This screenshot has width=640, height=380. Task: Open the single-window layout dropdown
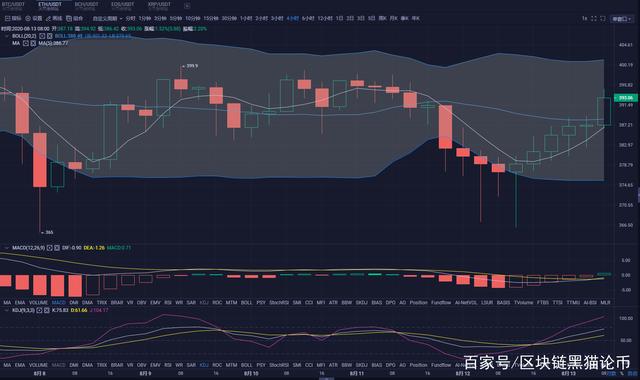621,19
